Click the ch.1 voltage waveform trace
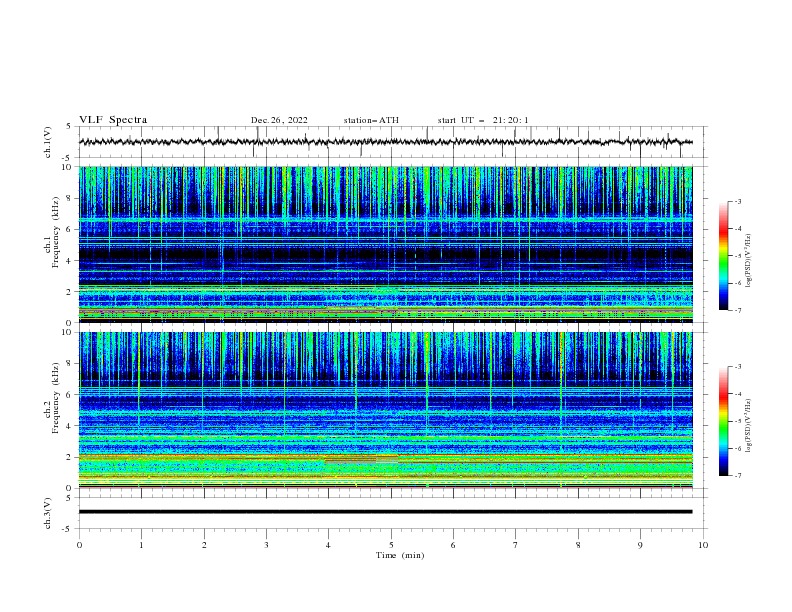Viewport: 792px width, 612px height. tap(385, 142)
